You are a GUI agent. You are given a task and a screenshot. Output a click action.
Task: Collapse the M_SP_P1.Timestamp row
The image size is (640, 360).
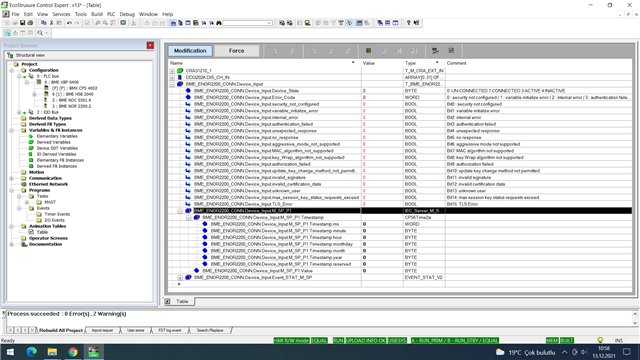tap(189, 218)
